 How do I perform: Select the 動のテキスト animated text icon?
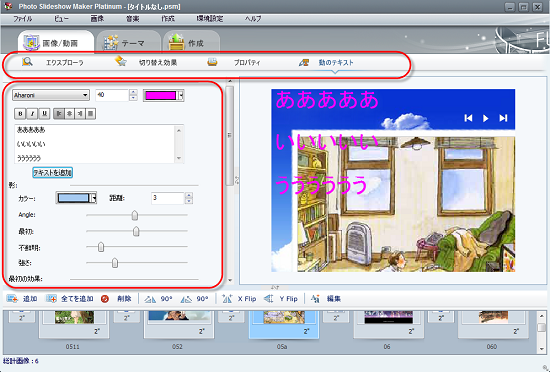point(304,62)
